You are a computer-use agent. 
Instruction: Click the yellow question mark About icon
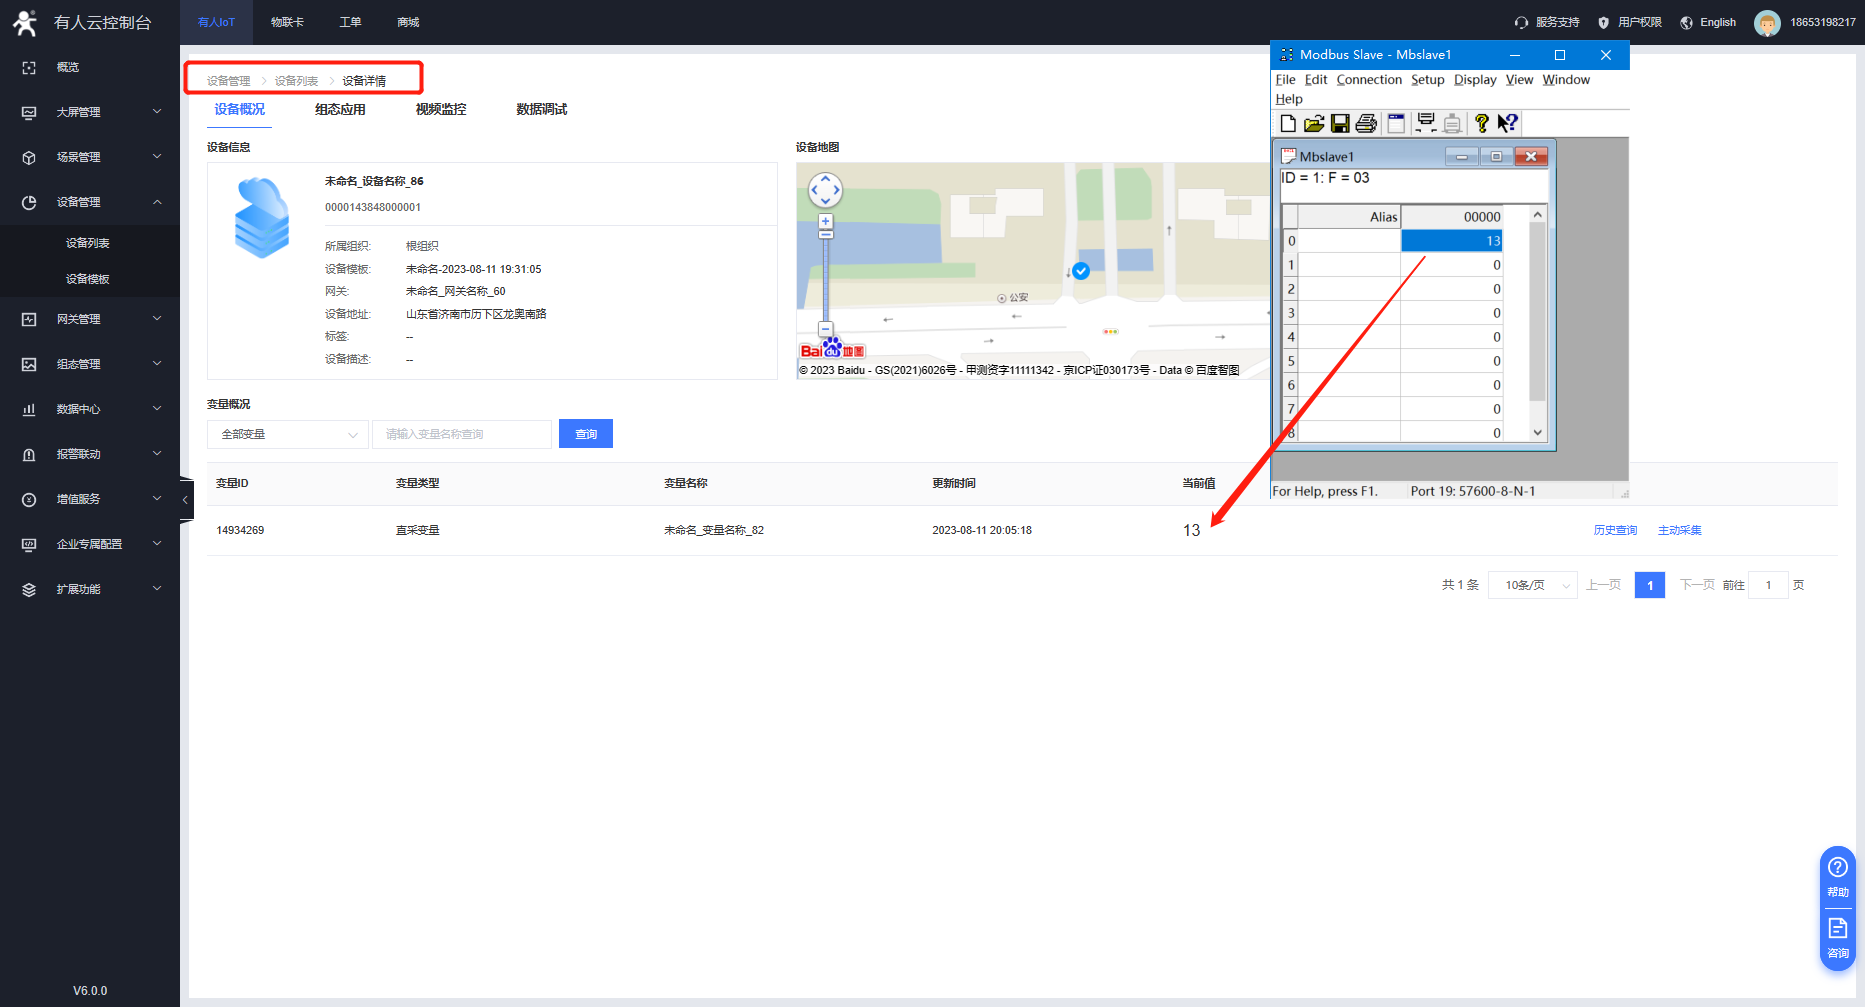(1481, 123)
